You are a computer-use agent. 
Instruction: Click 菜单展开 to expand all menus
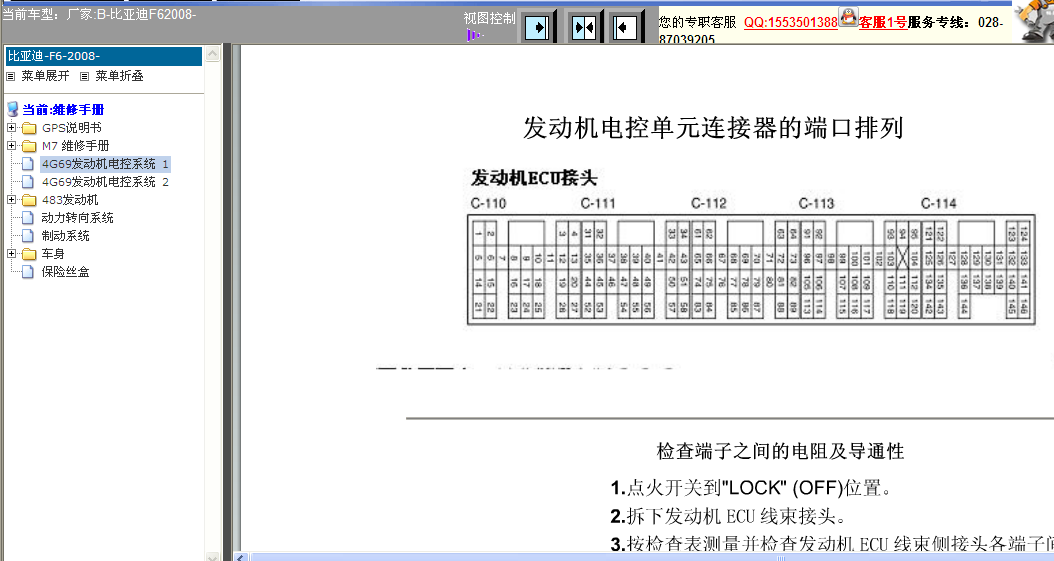(45, 76)
